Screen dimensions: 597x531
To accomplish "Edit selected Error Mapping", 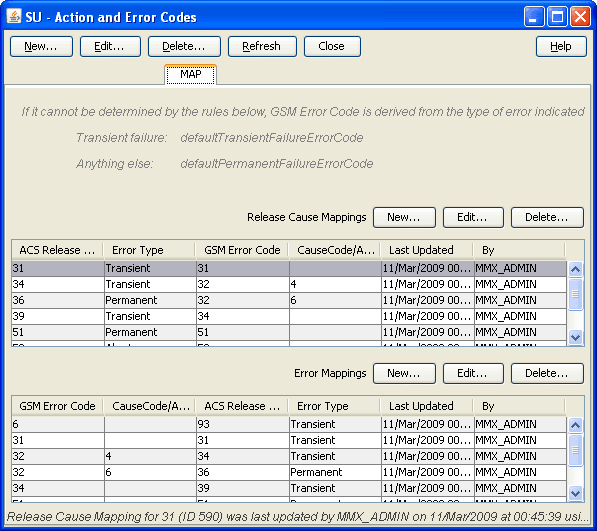I will coord(473,373).
